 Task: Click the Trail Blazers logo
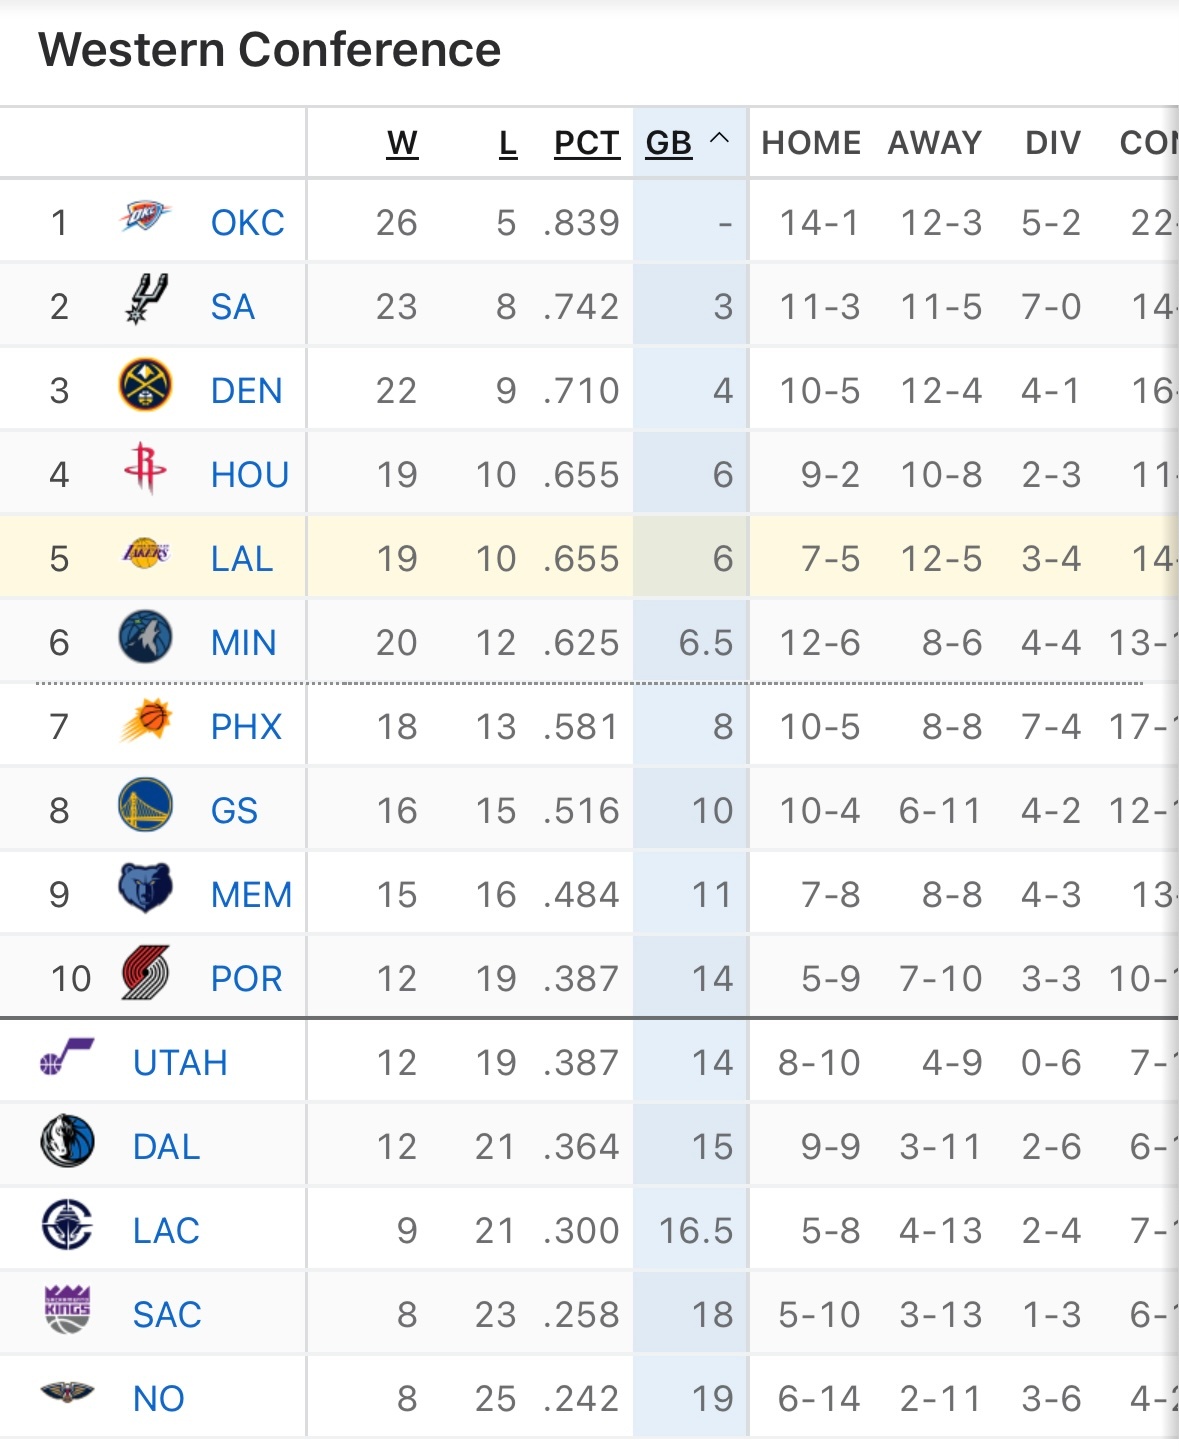coord(146,973)
